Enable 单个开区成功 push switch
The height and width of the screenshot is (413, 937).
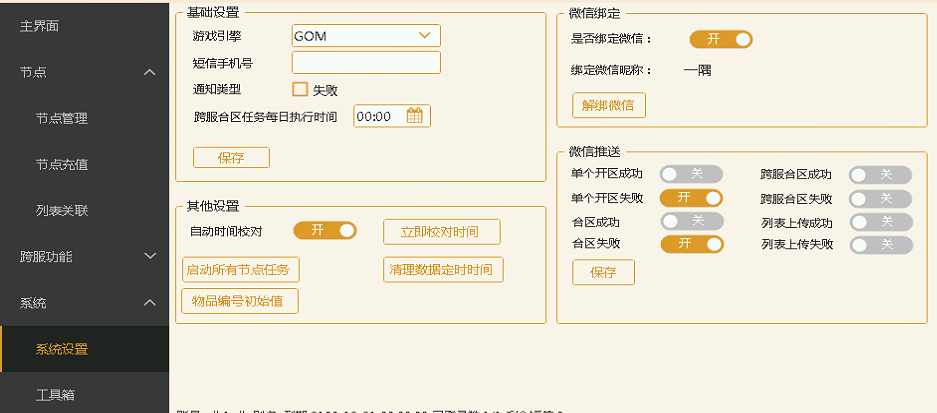click(x=691, y=174)
